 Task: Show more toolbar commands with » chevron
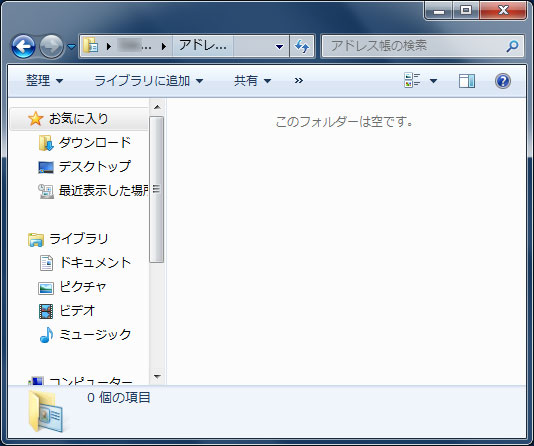299,81
